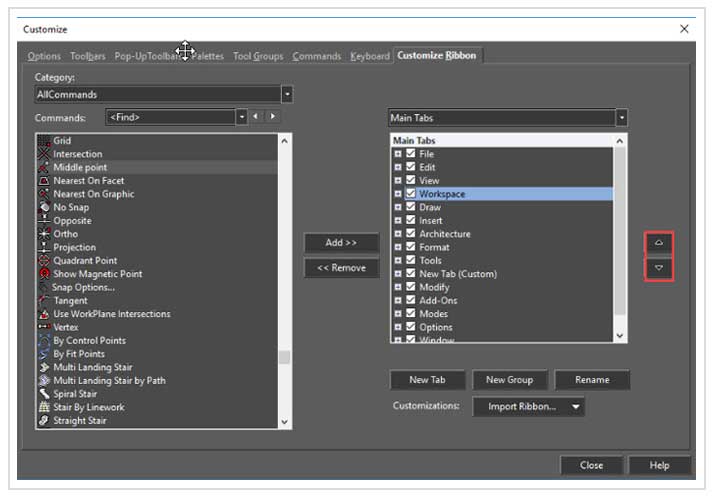Click the Main Tabs tree scrollbar thumb
This screenshot has width=713, height=496.
[619, 231]
